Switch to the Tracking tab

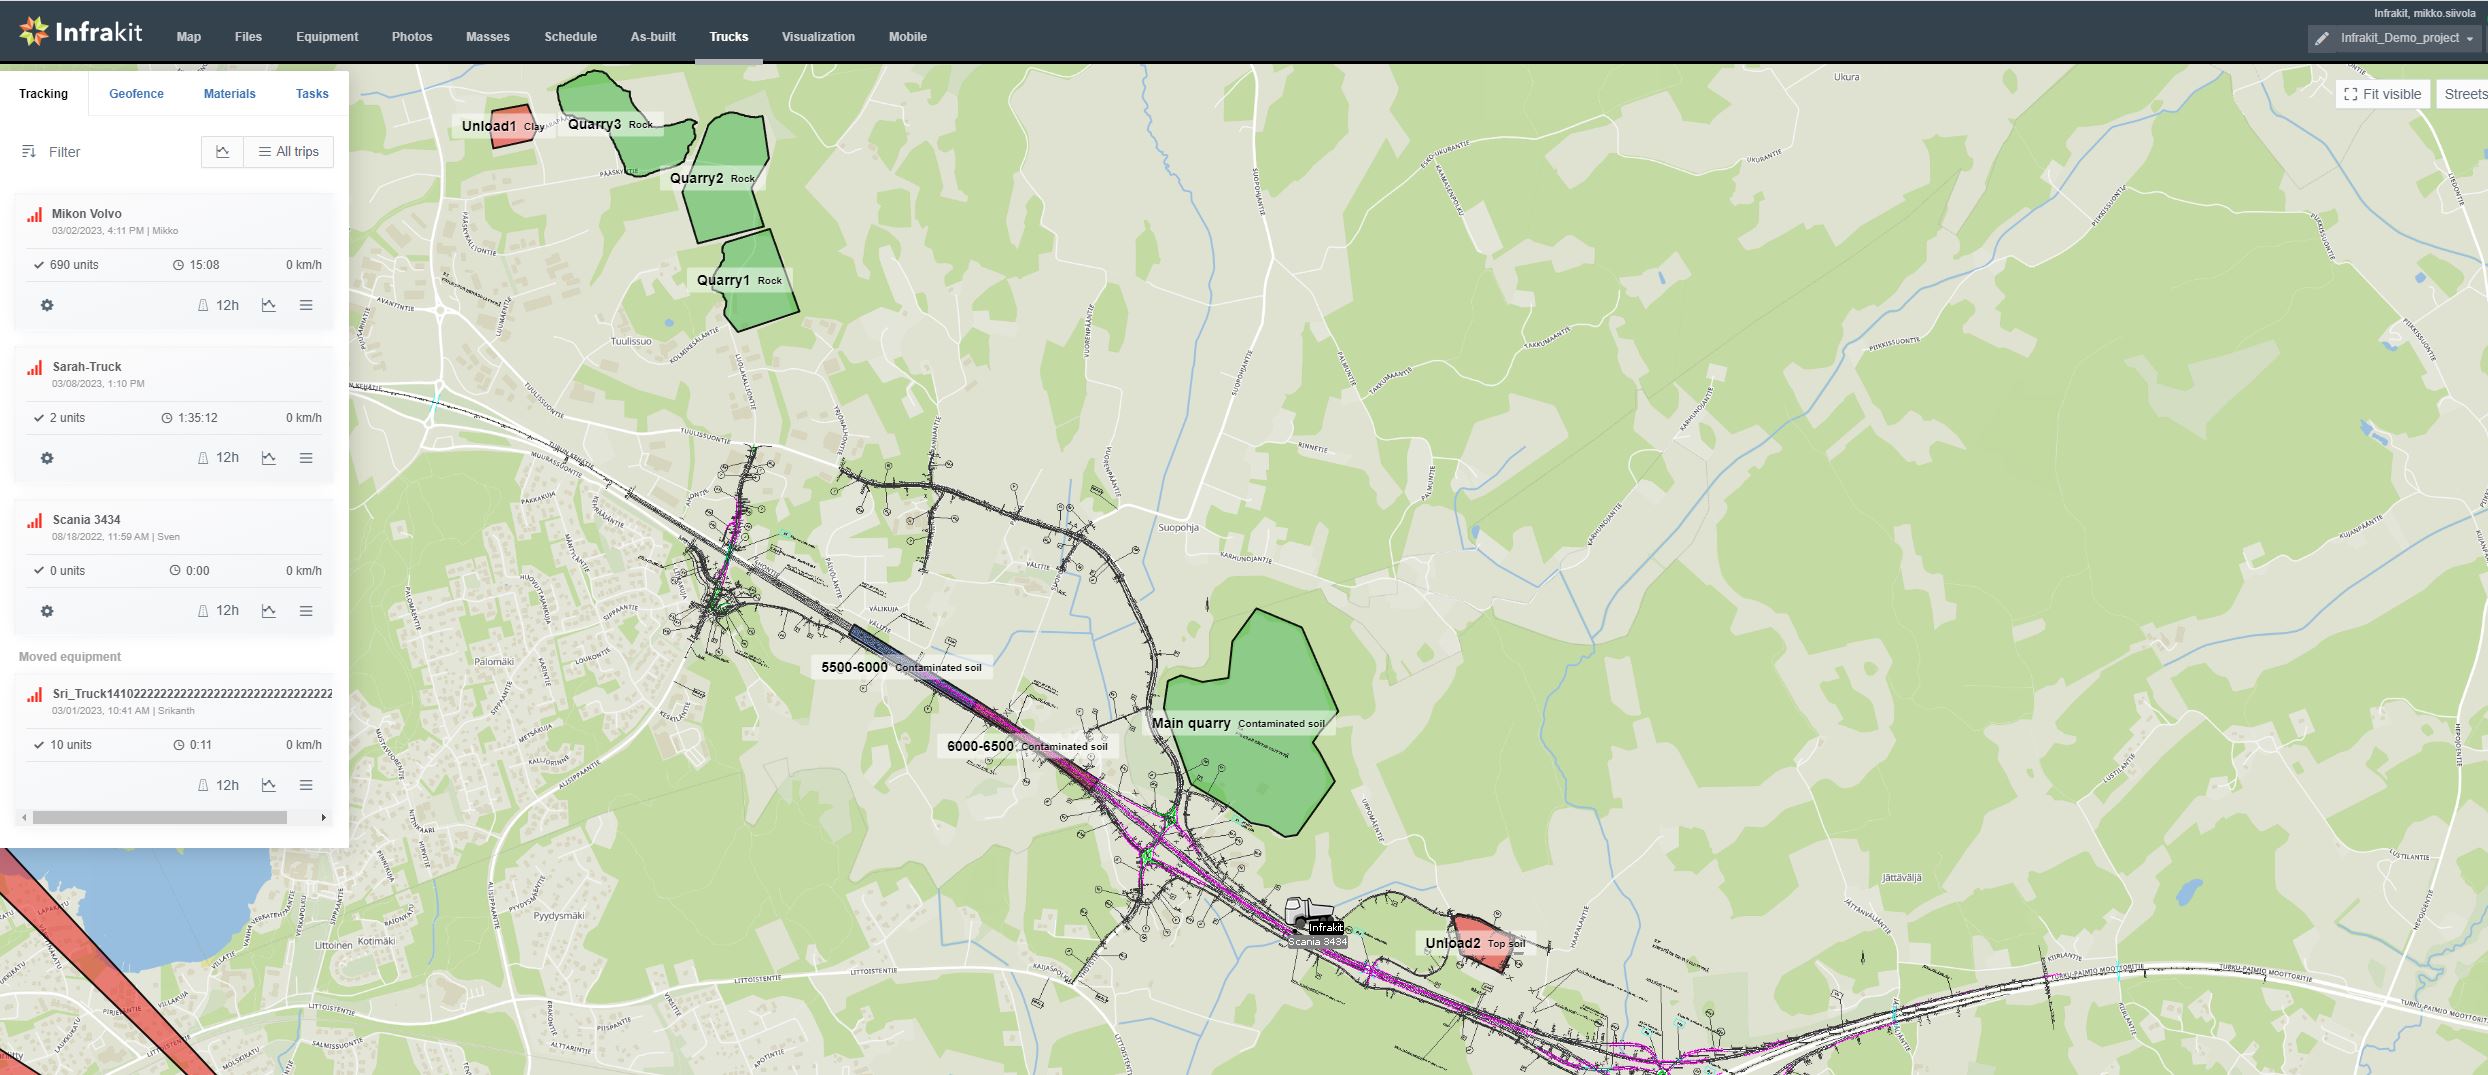coord(44,94)
